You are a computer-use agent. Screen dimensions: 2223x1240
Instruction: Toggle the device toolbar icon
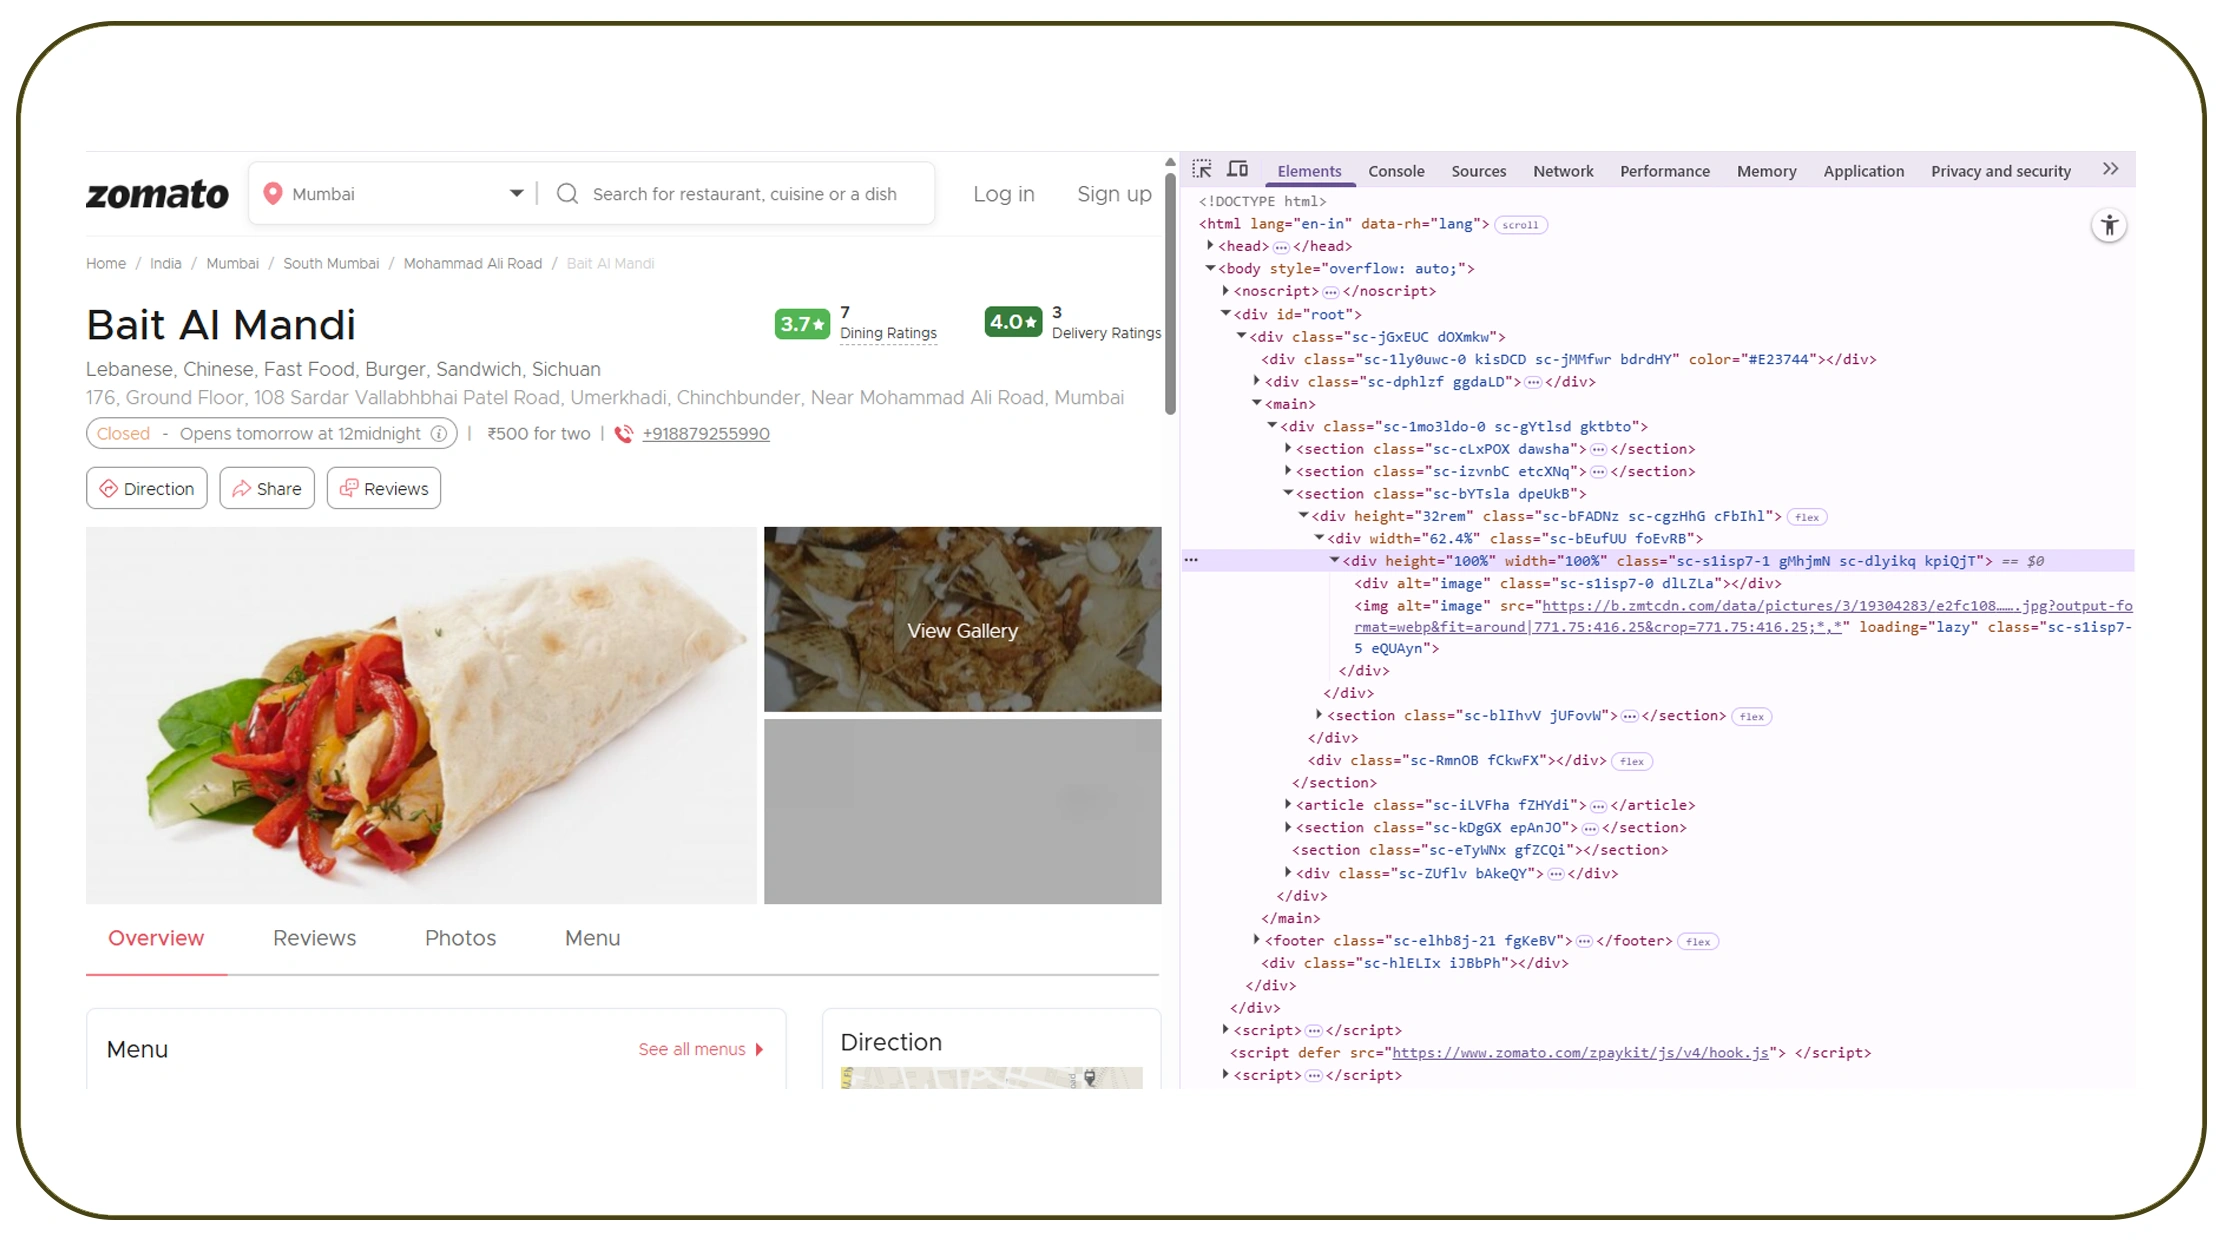(1238, 169)
